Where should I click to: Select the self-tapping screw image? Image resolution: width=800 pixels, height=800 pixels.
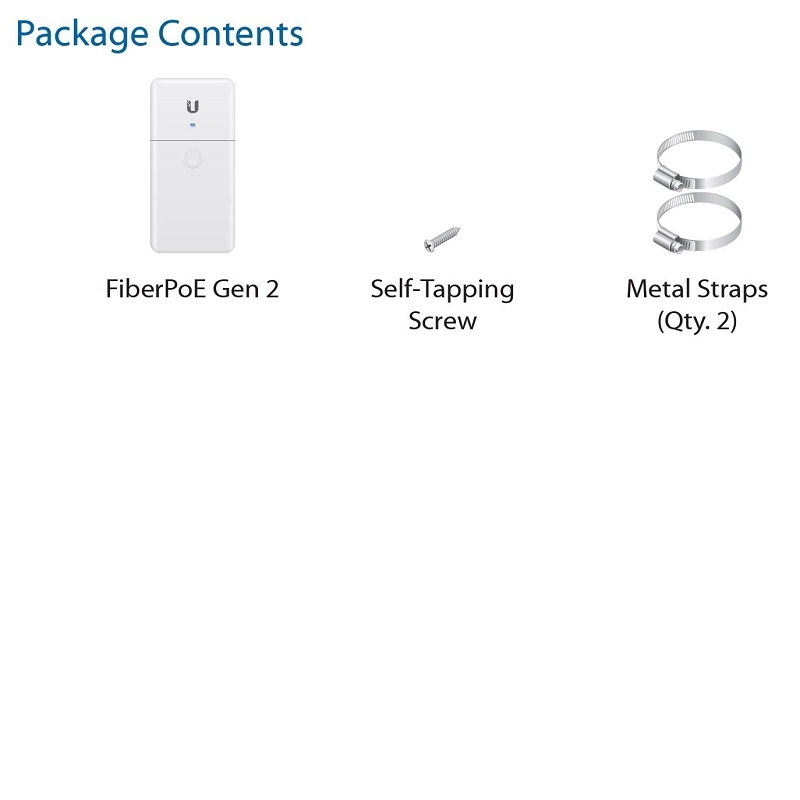point(442,239)
